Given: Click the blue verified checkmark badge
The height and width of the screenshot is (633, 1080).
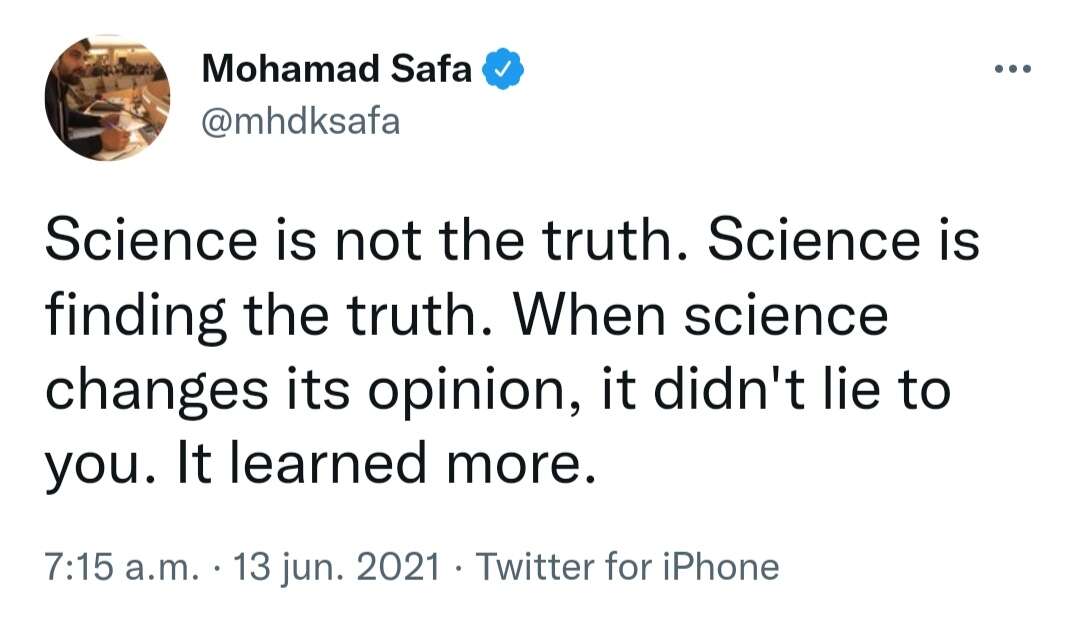Looking at the screenshot, I should pyautogui.click(x=503, y=69).
